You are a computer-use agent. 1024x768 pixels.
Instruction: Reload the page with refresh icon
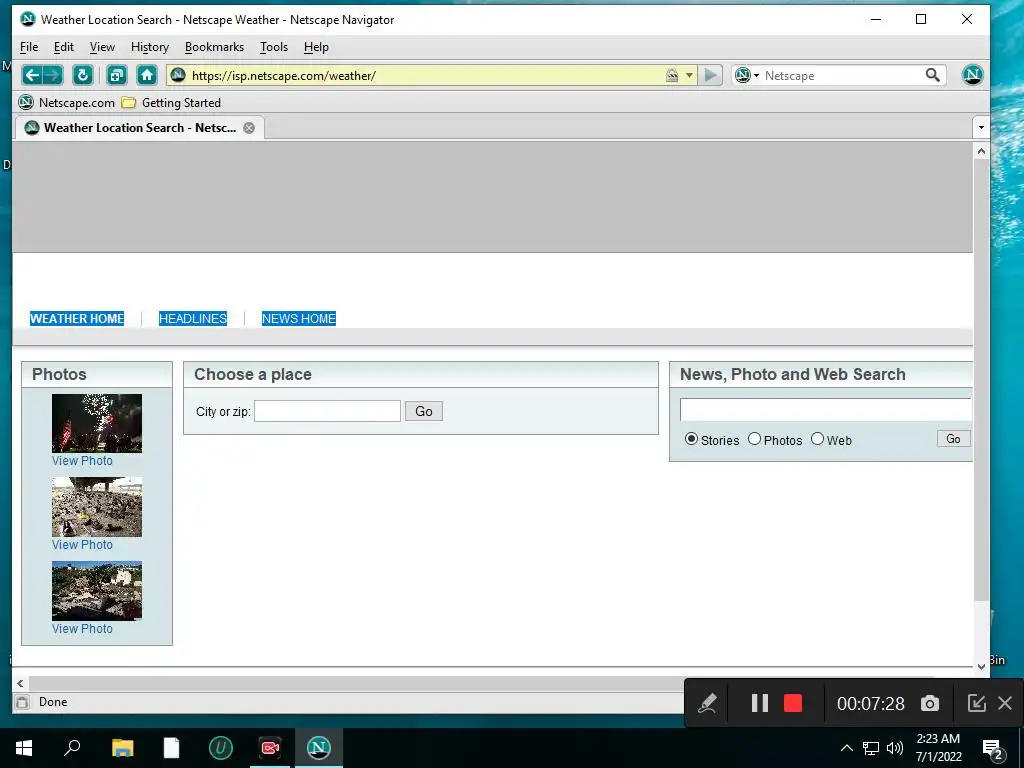(82, 75)
